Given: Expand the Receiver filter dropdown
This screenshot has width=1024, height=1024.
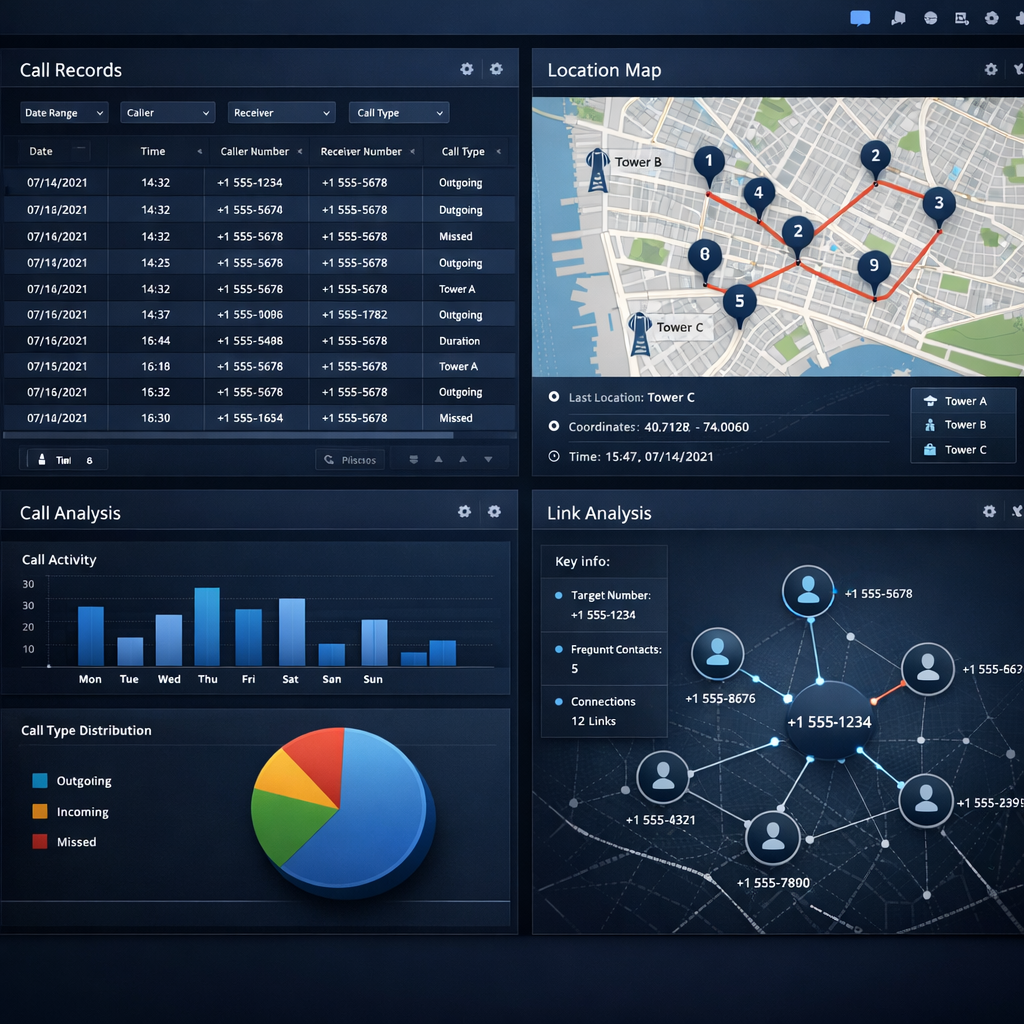Looking at the screenshot, I should tap(281, 112).
